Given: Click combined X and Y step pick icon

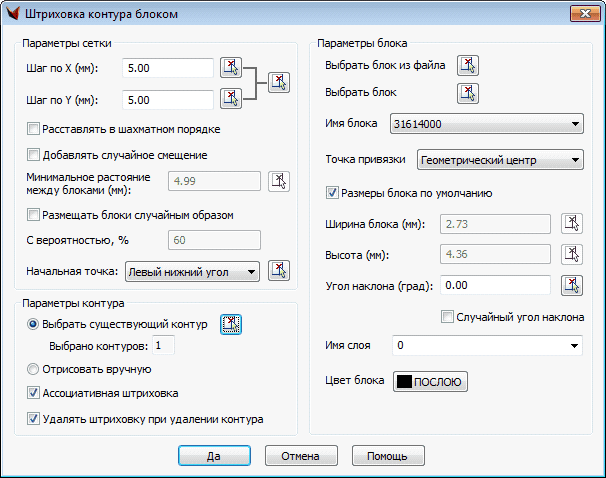Looking at the screenshot, I should pos(278,83).
